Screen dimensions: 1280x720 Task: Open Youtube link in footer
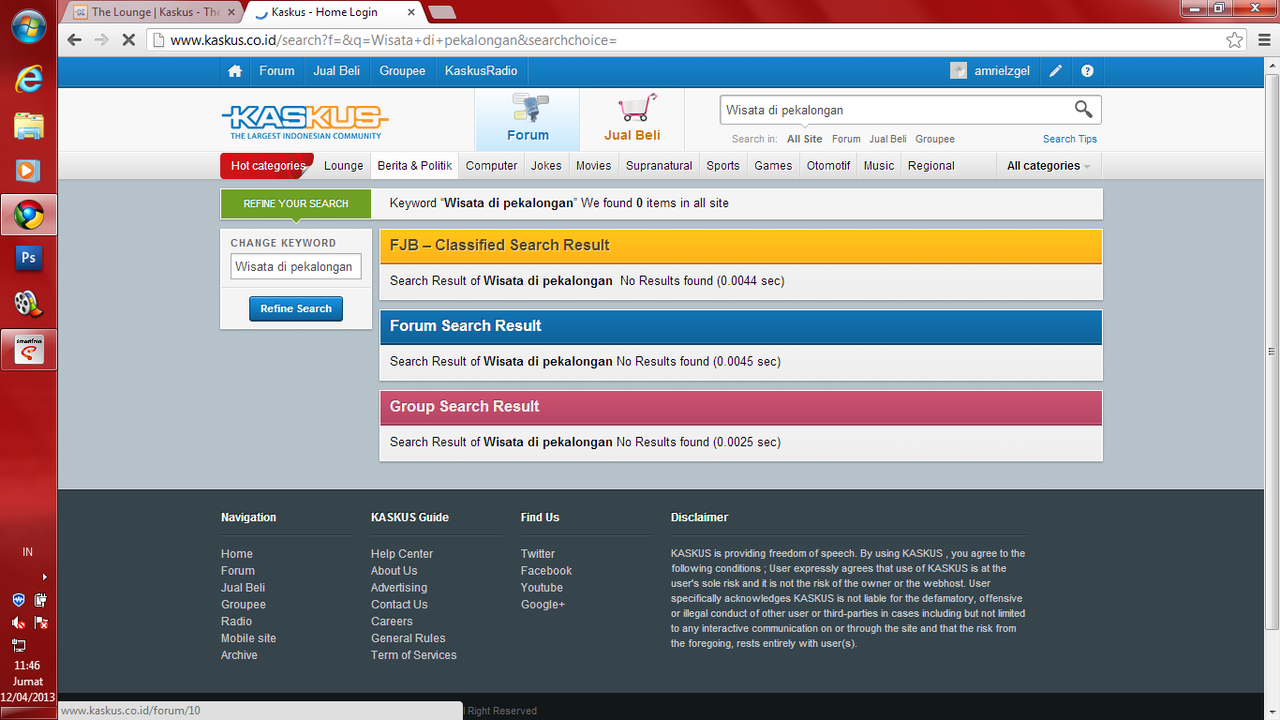coord(542,588)
